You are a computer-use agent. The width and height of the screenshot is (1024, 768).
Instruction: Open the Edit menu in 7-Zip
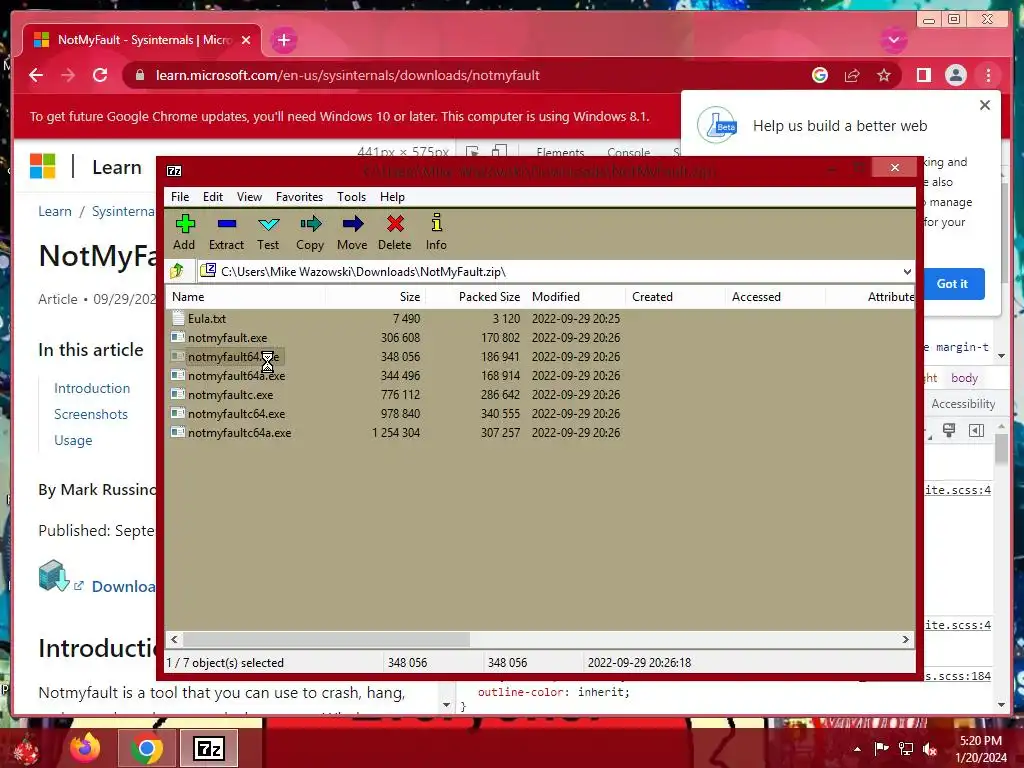[x=213, y=197]
